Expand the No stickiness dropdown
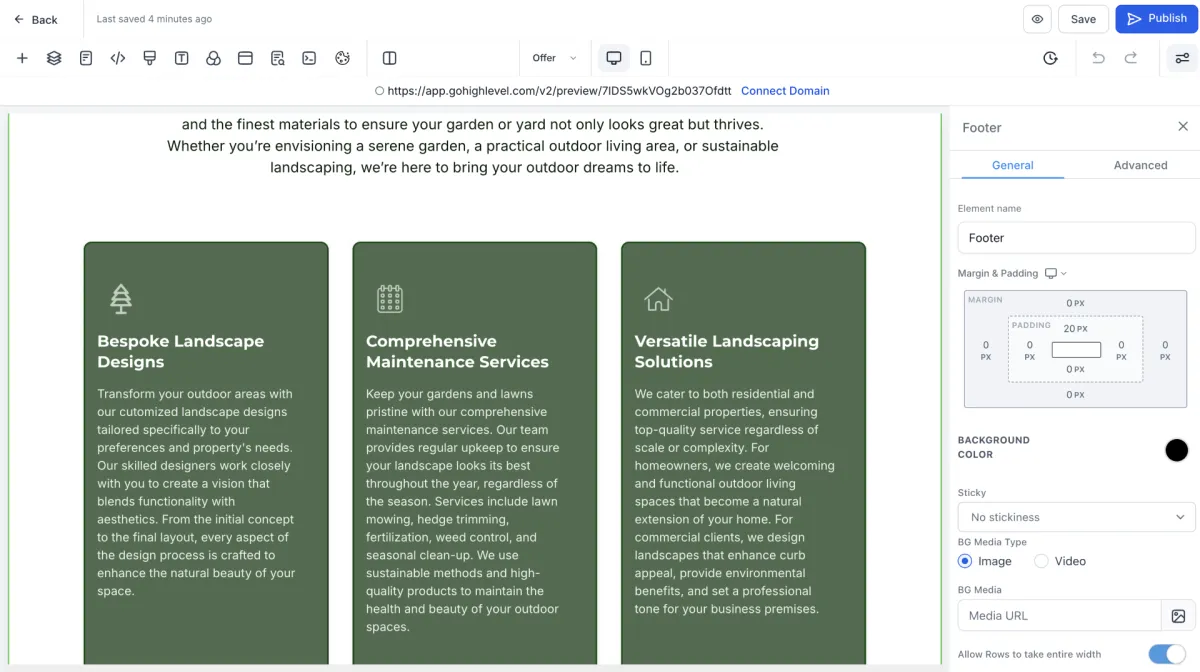The height and width of the screenshot is (672, 1200). [x=1076, y=517]
